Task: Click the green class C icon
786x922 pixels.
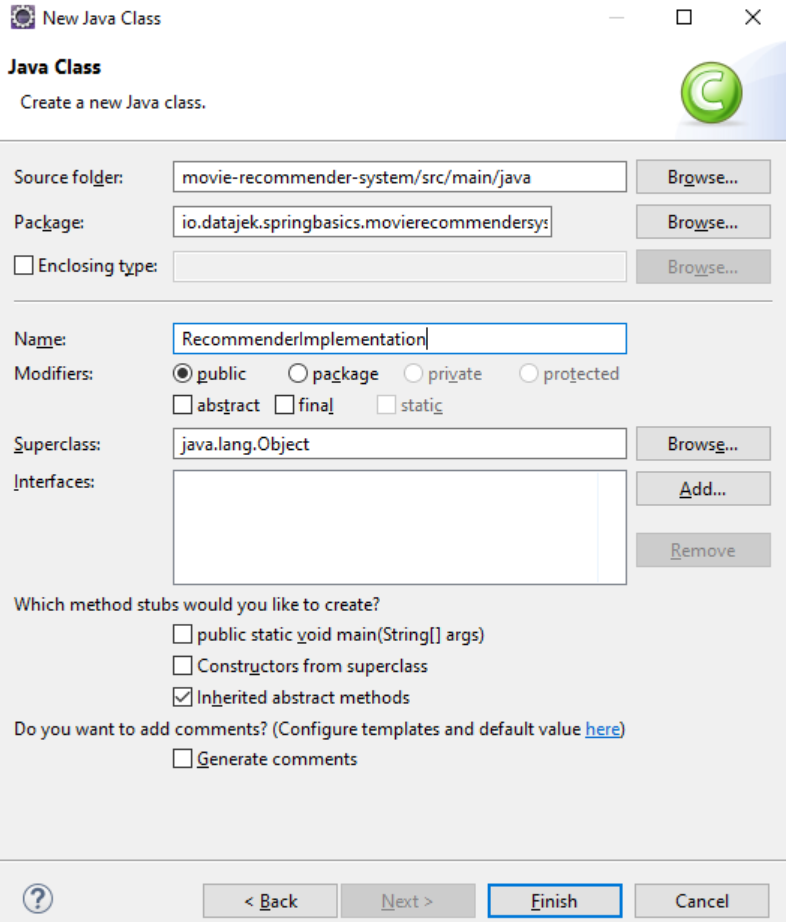Action: click(711, 93)
